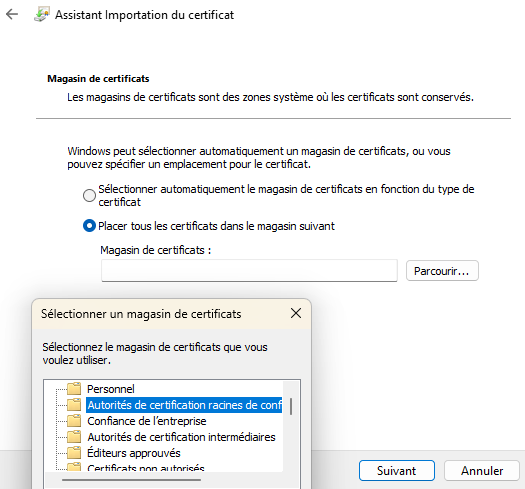The width and height of the screenshot is (525, 489).
Task: Select 'Autorités de certification intermédiaires' store
Action: tap(181, 437)
